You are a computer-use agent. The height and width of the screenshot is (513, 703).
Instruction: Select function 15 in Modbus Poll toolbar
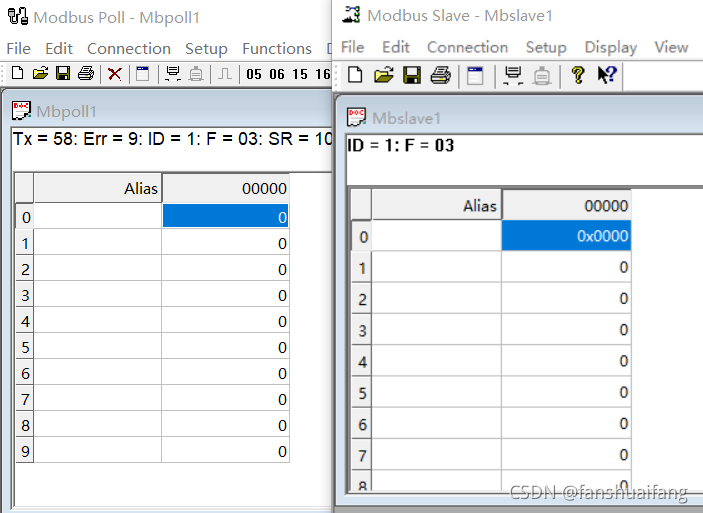click(300, 74)
